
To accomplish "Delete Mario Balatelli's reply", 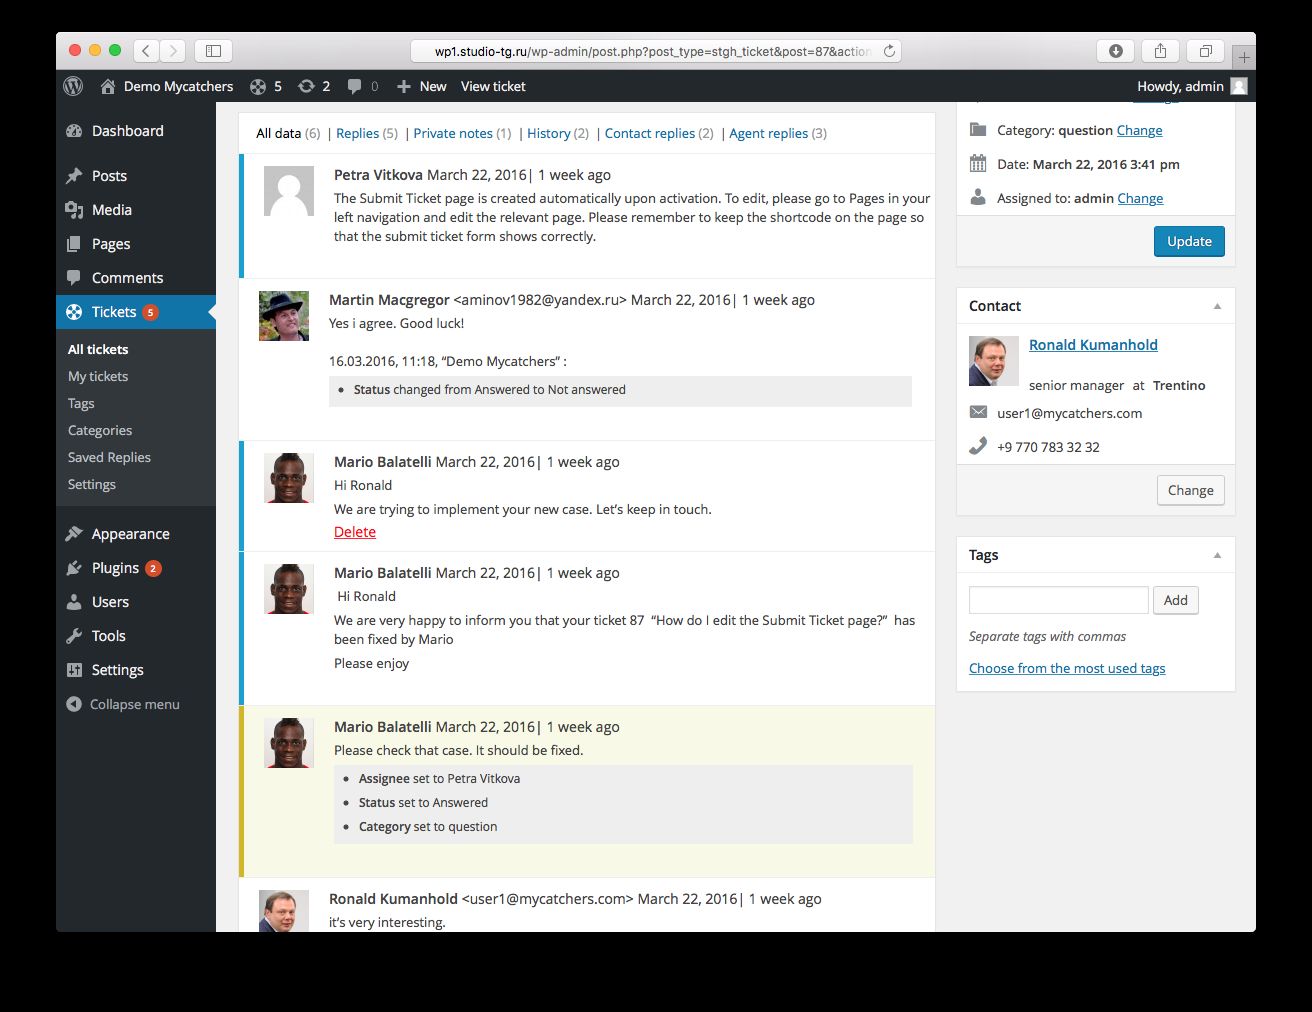I will pos(355,532).
